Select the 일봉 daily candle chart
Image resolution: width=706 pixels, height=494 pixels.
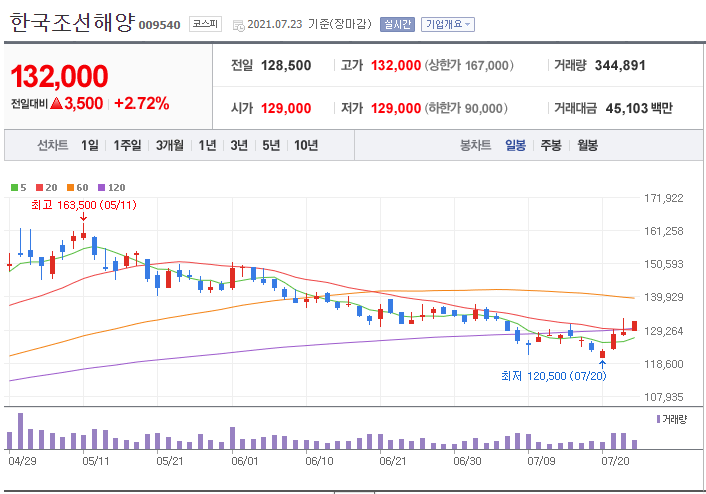click(x=516, y=145)
